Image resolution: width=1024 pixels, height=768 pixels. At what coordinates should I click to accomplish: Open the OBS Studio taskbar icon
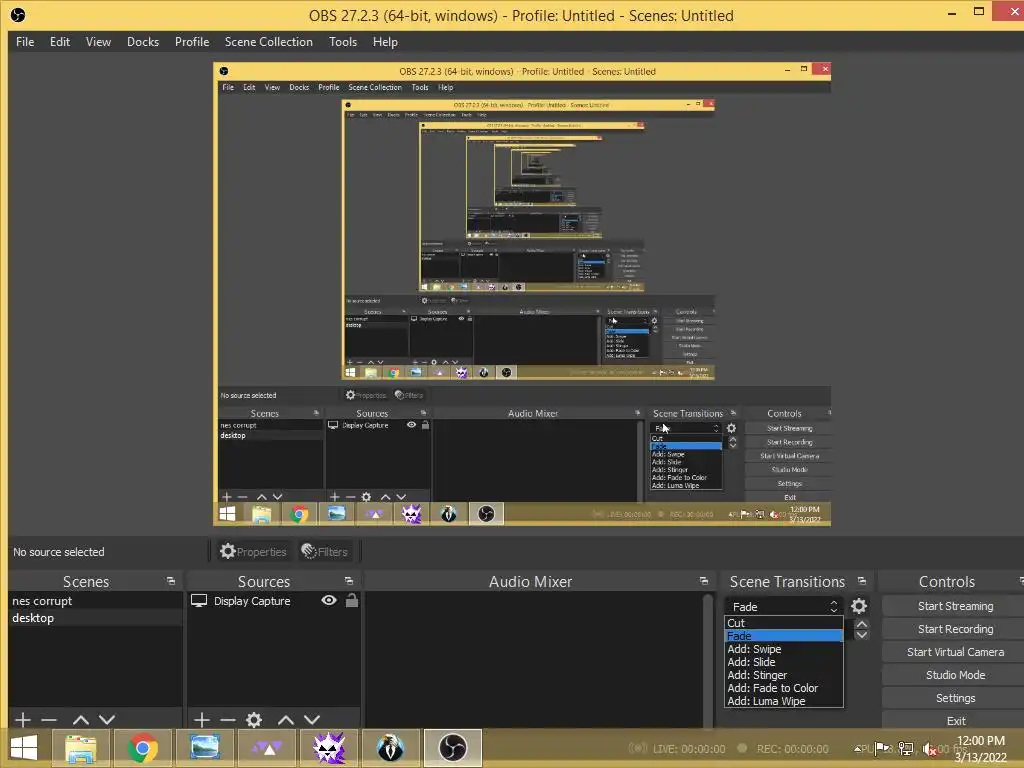pos(453,748)
